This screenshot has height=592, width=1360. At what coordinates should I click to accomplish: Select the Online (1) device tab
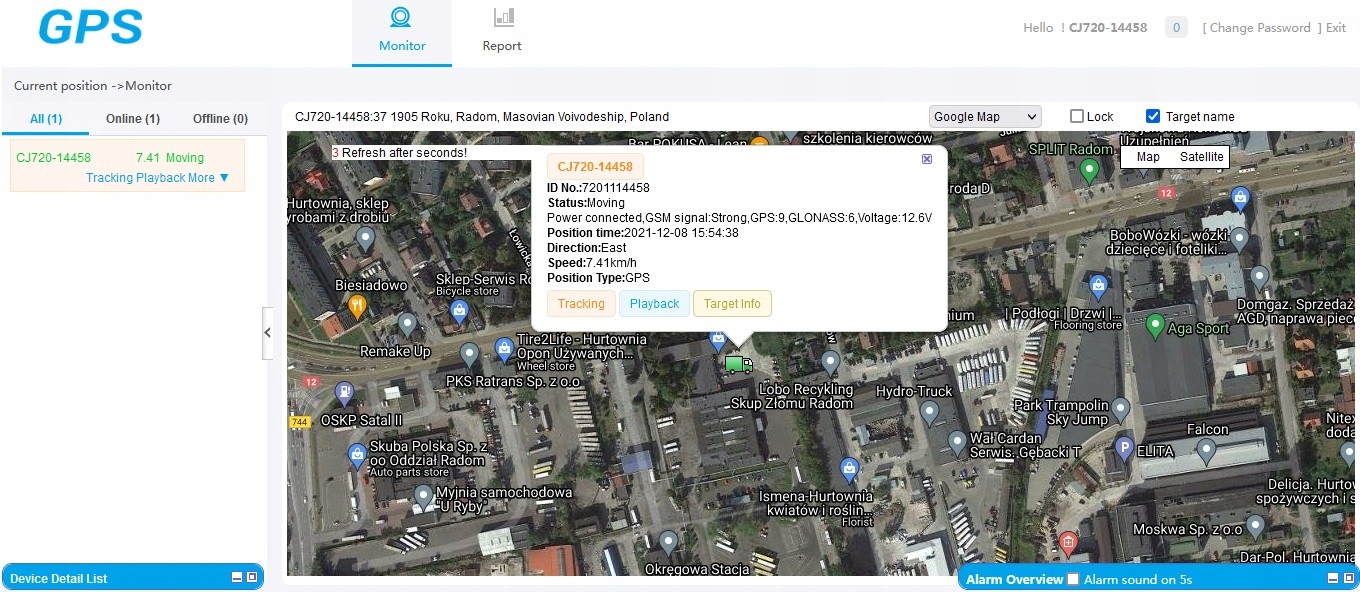click(x=133, y=119)
